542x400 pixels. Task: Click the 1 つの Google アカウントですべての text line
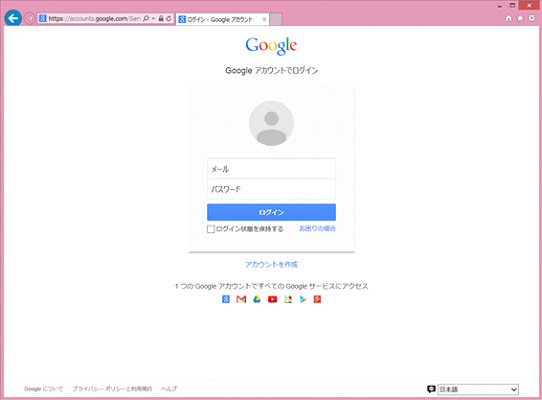point(271,286)
